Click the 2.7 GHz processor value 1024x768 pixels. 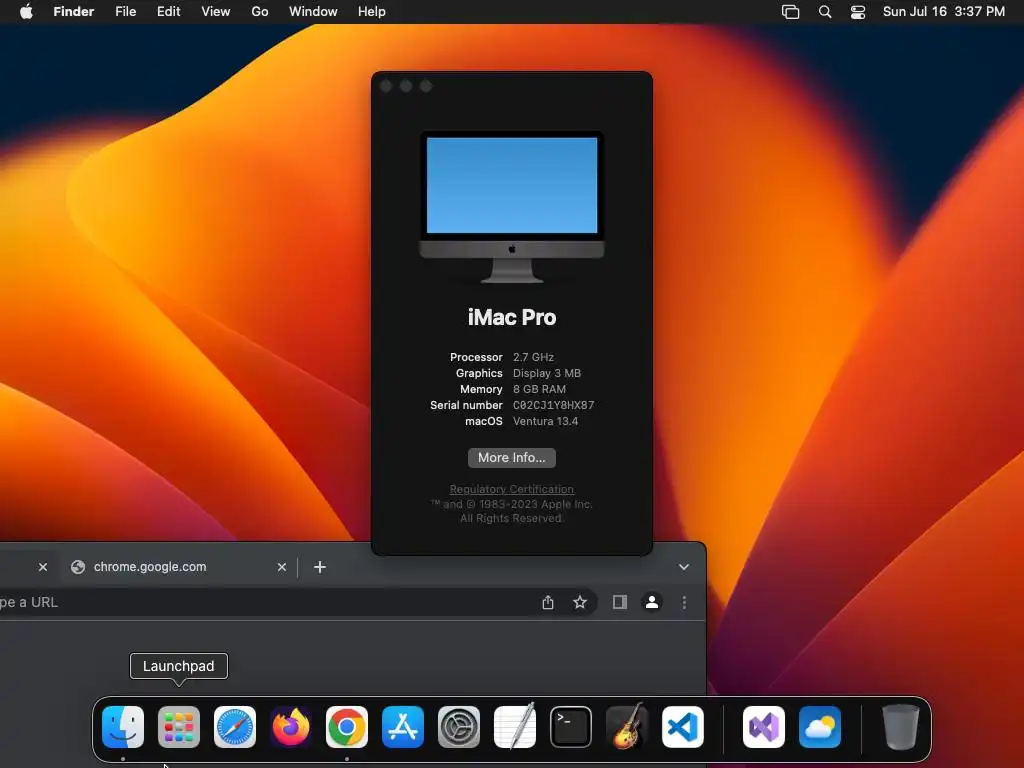[x=534, y=357]
